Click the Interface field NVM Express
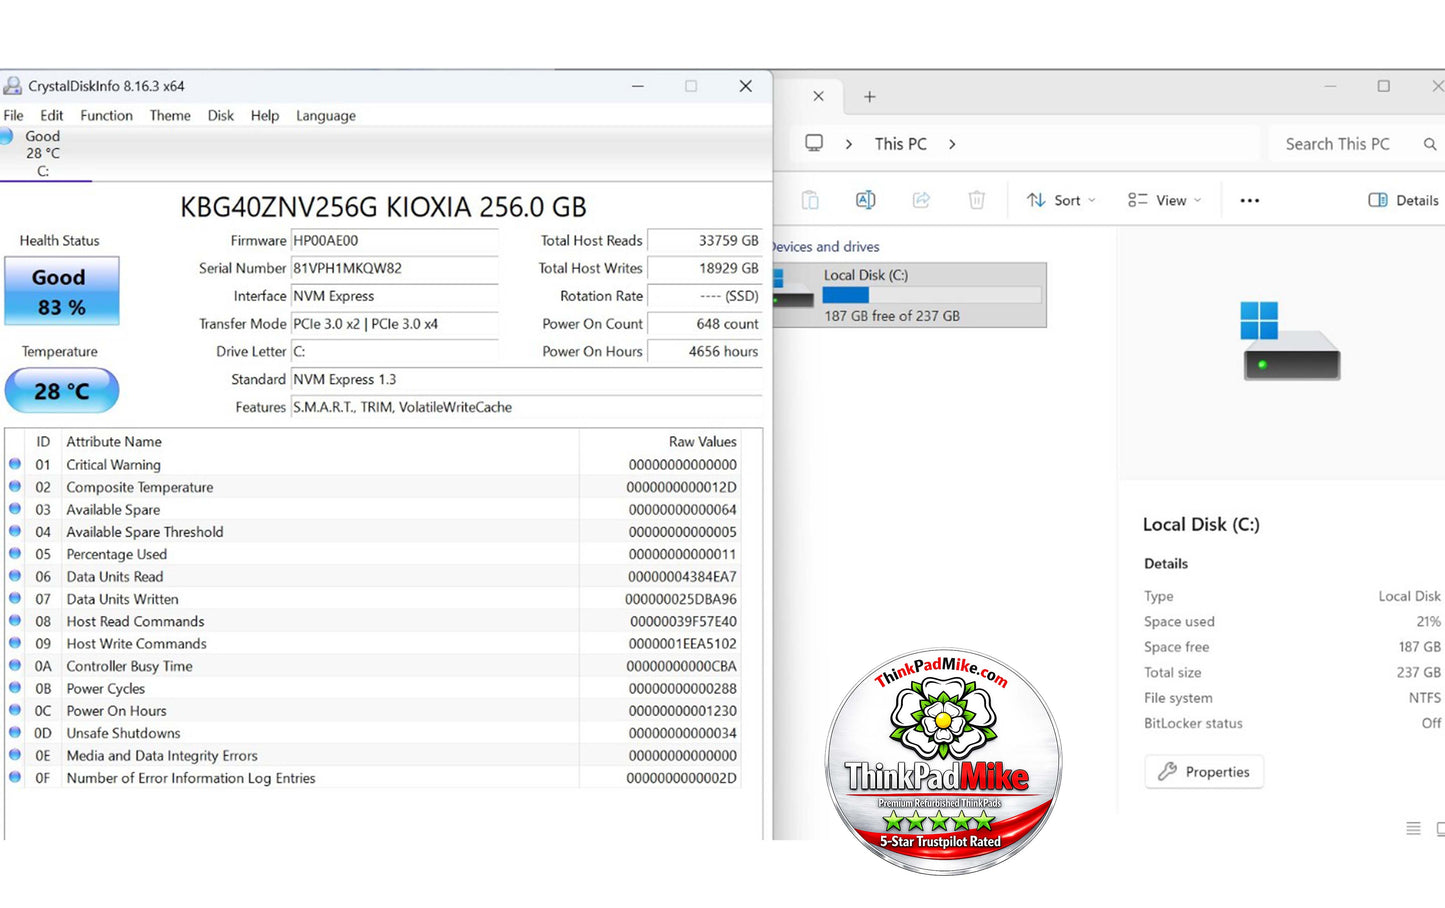Screen dimensions: 1445x908 pos(395,297)
